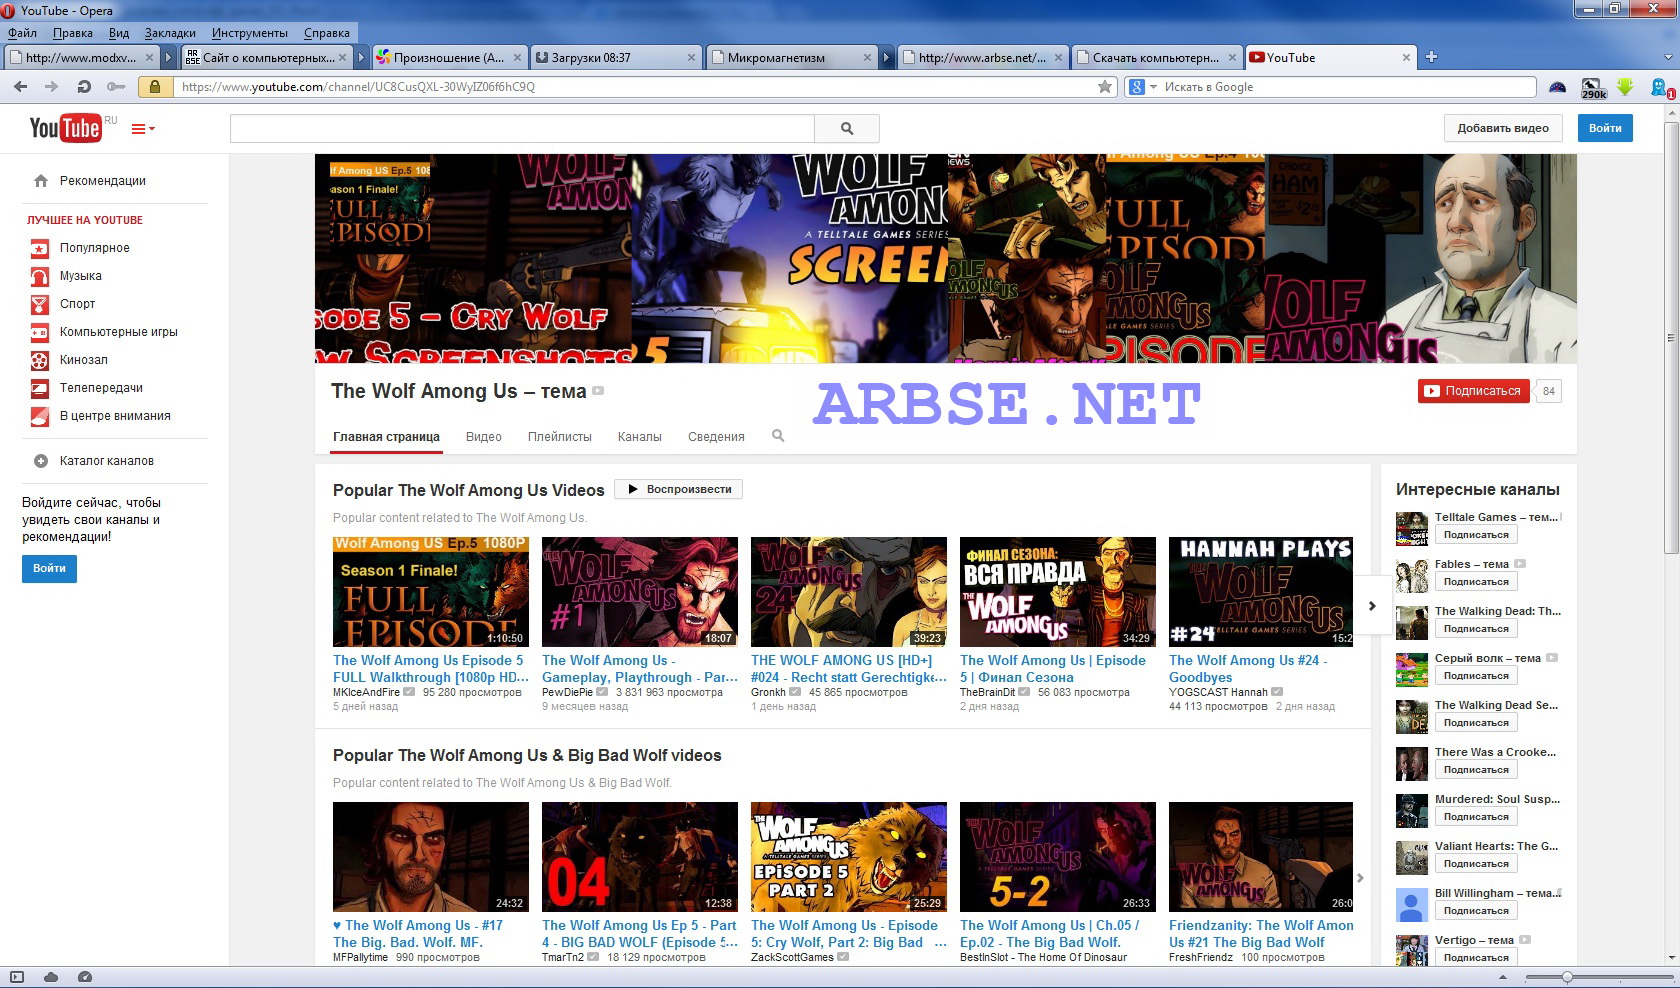The width and height of the screenshot is (1680, 988).
Task: Click the browser forward arrow
Action: 52,87
